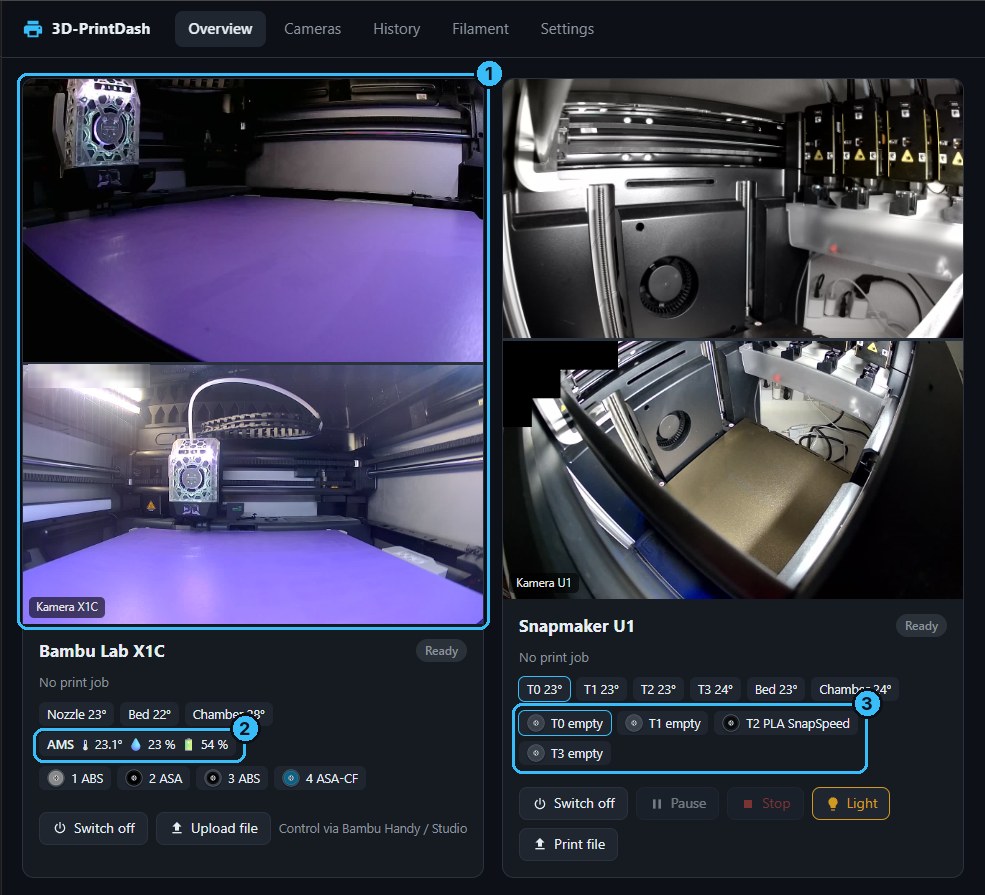Click the Kamera U1 label

point(543,583)
